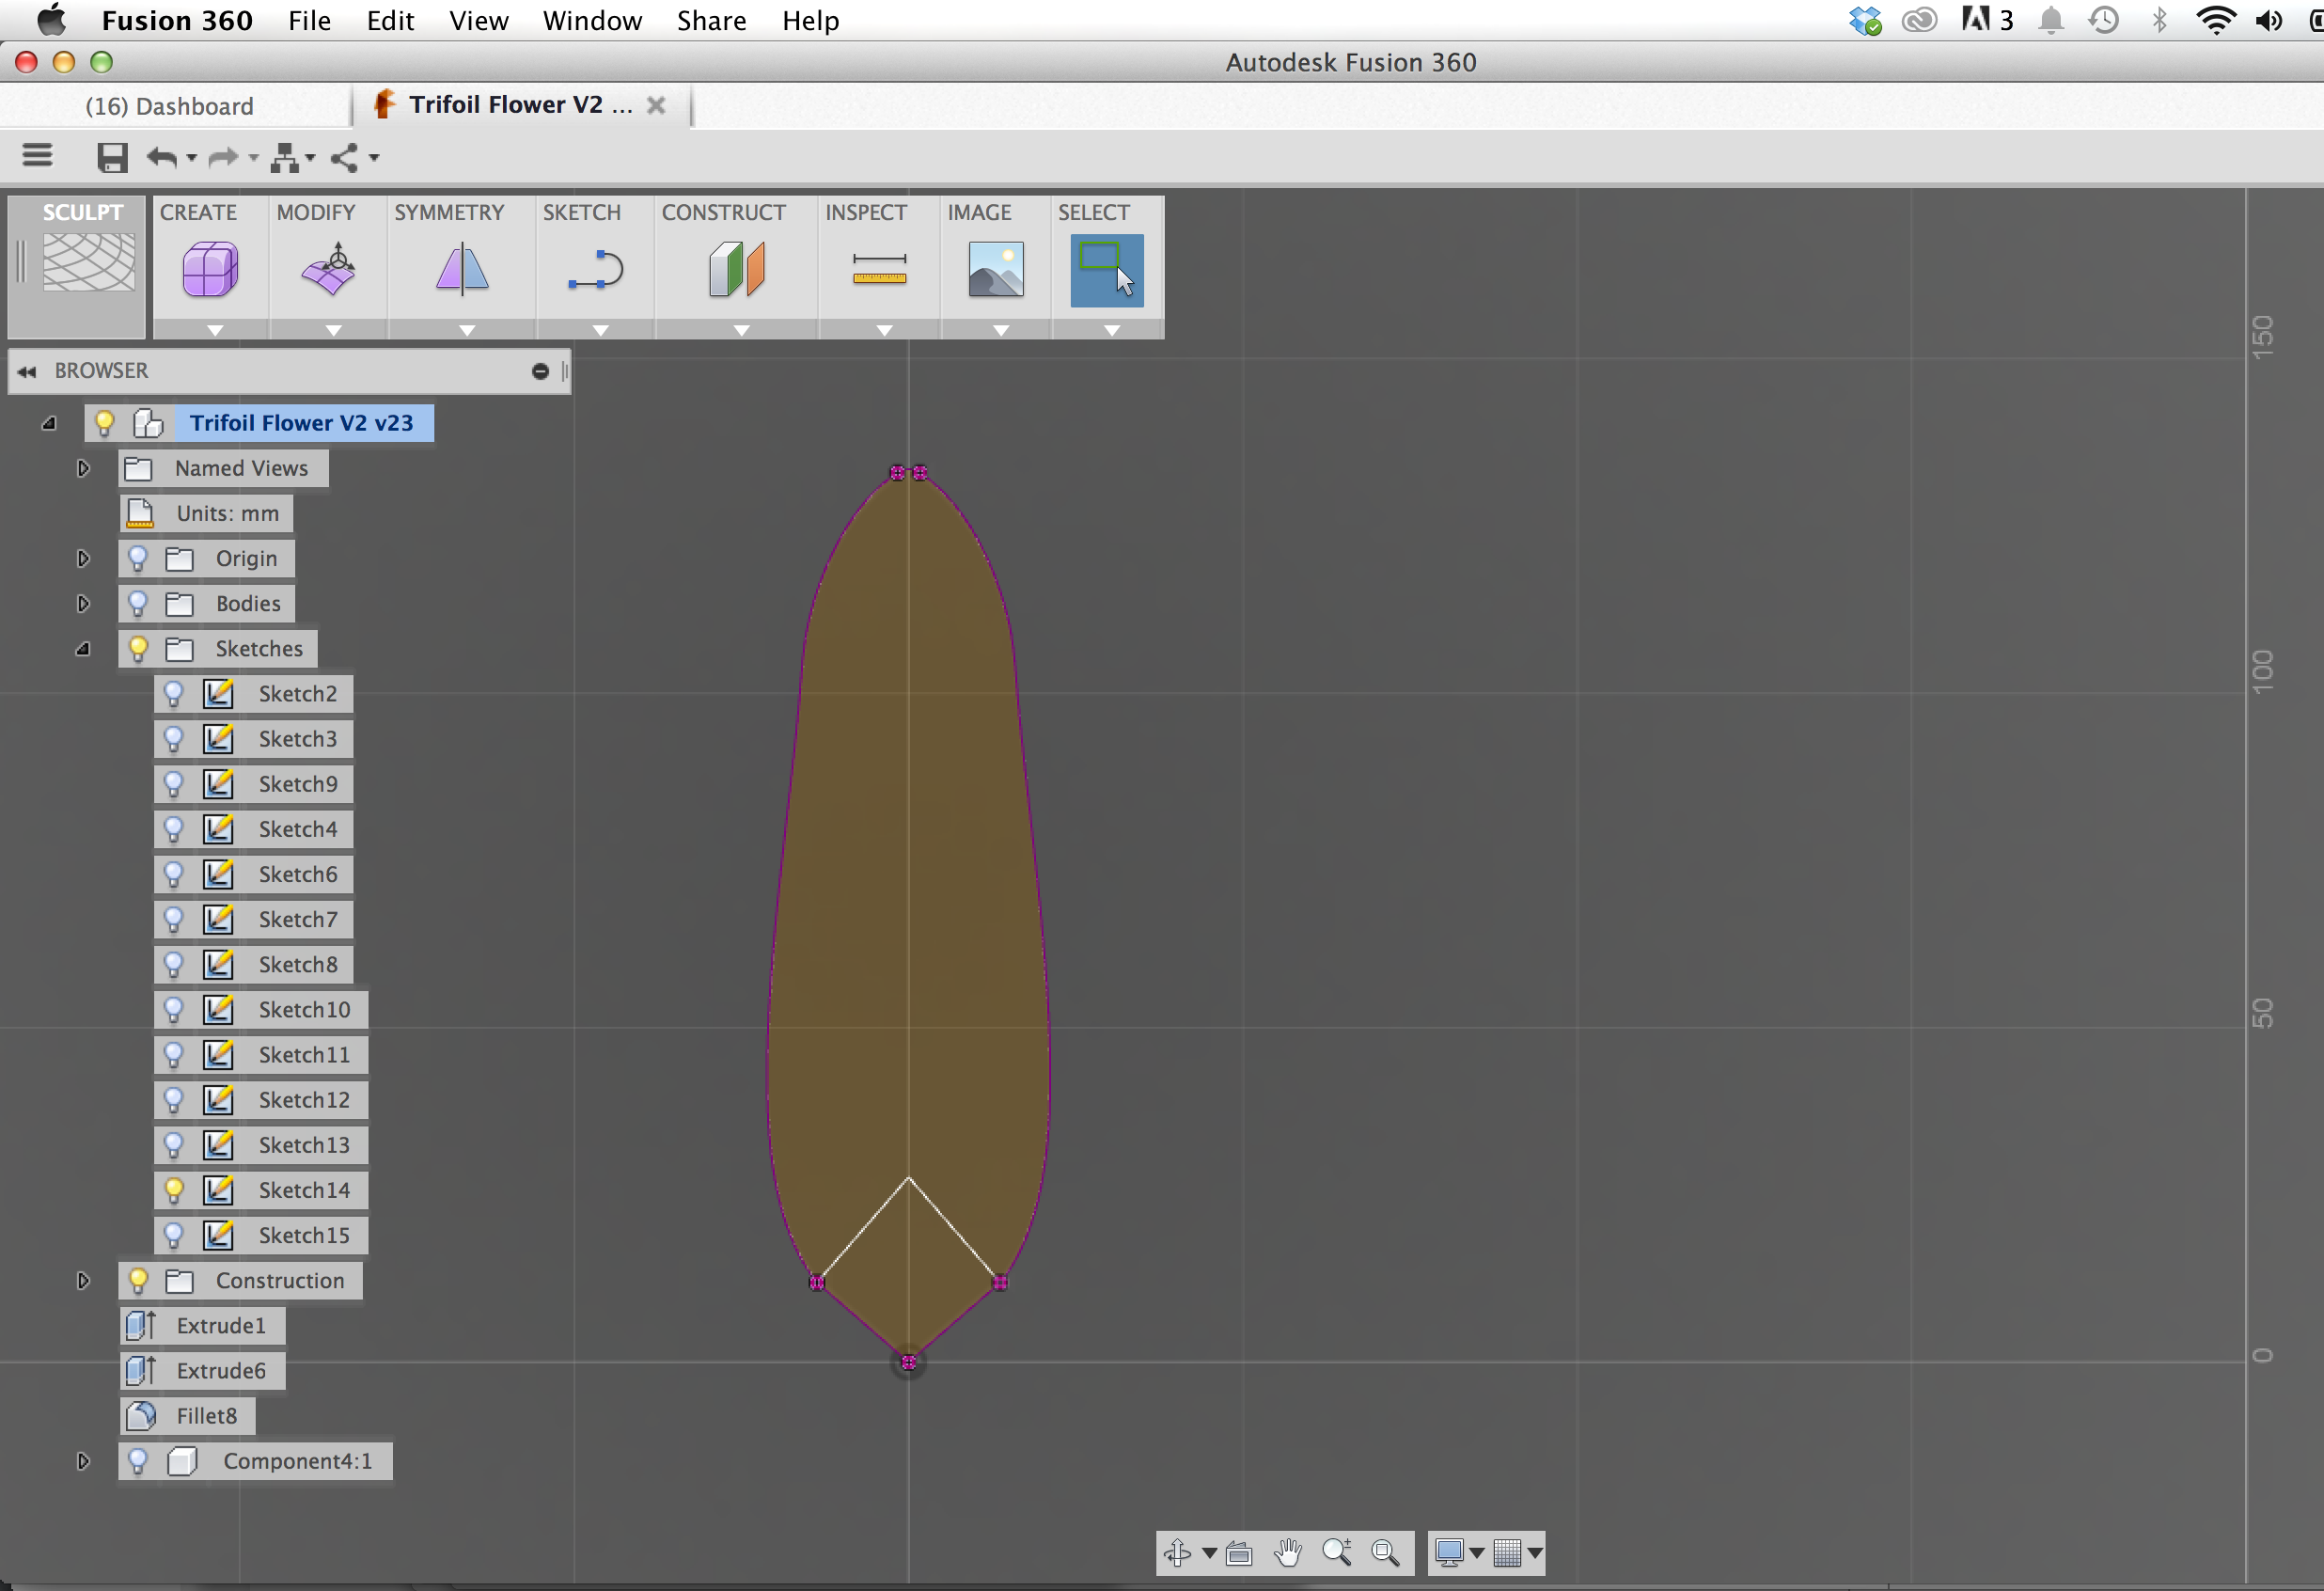Switch to the Dashboard tab
The height and width of the screenshot is (1591, 2324).
tap(169, 106)
